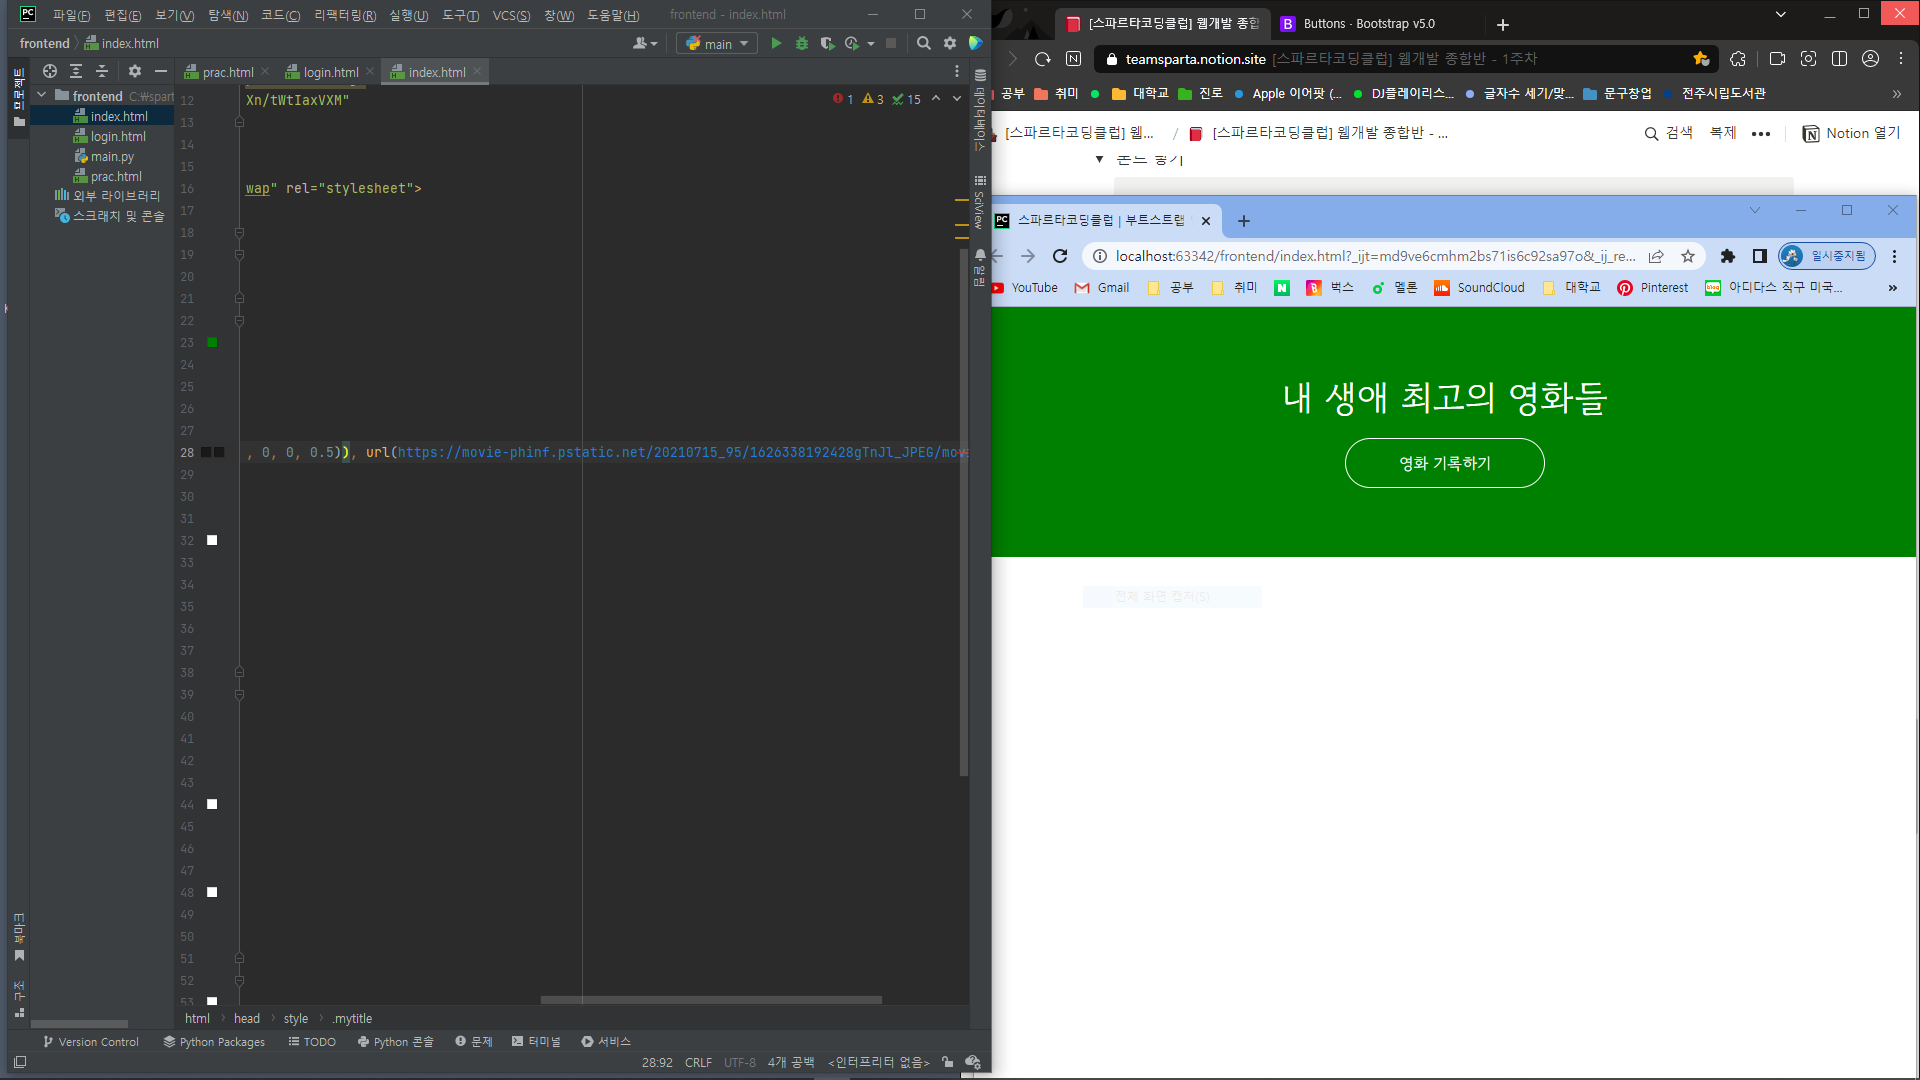The width and height of the screenshot is (1920, 1080).
Task: Open the VCS(S) menu
Action: coord(511,15)
